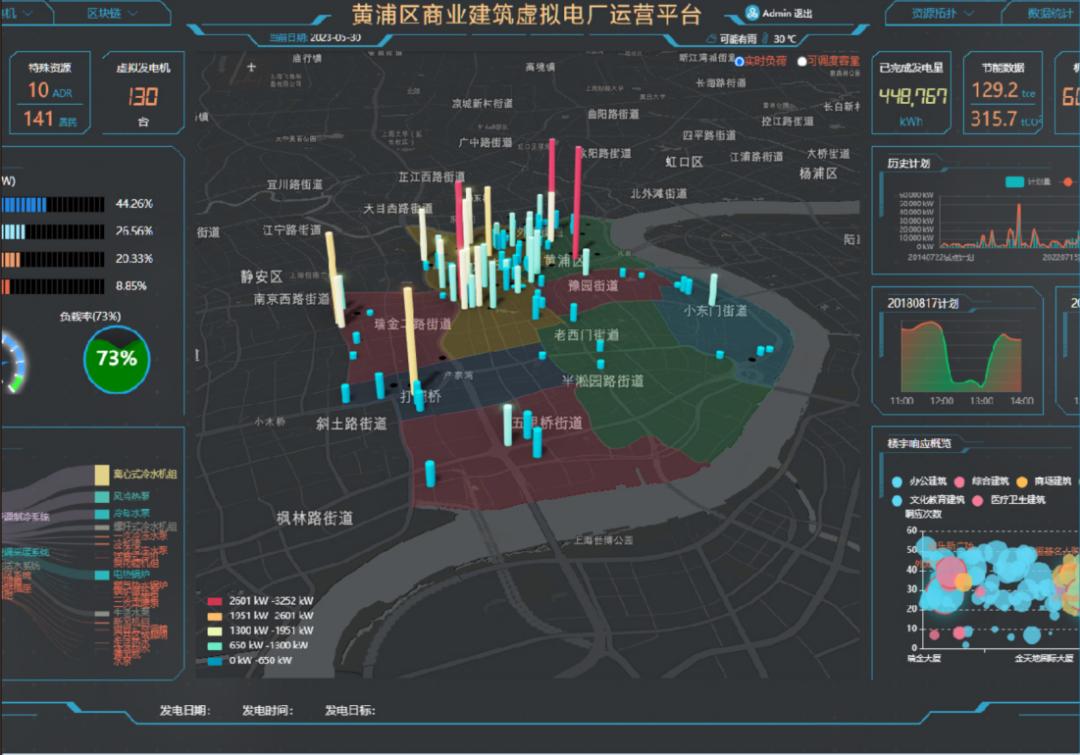Expand the top-left panel dropdown chevron
The width and height of the screenshot is (1080, 755).
(28, 11)
